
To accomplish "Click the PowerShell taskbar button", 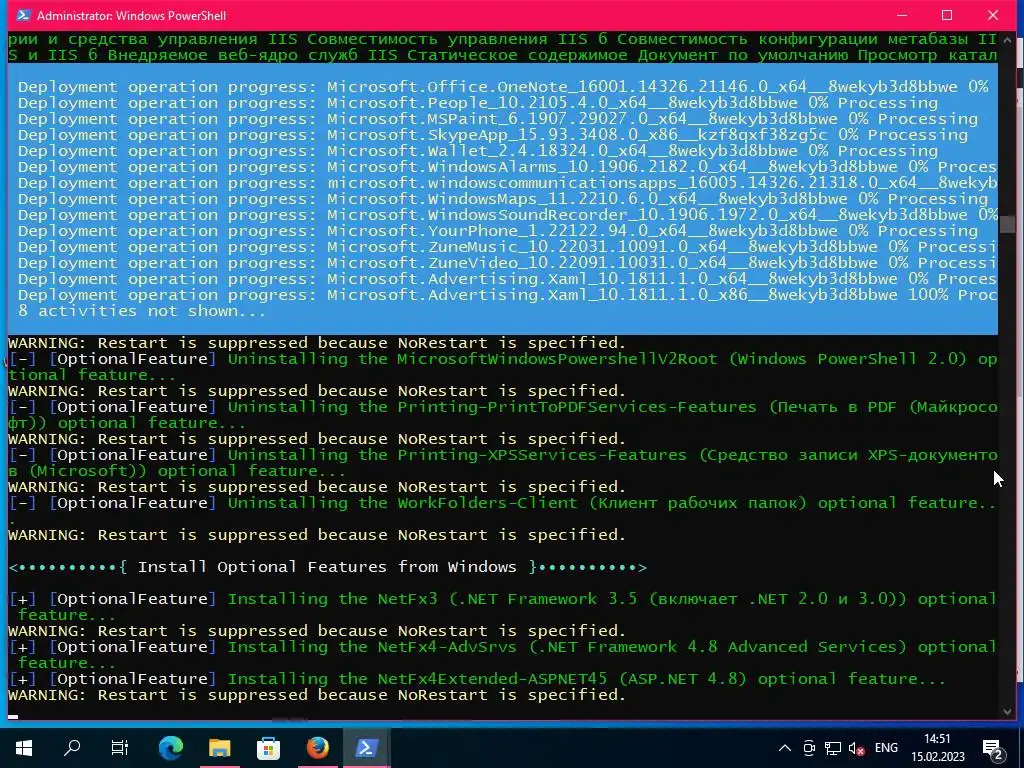I will click(366, 748).
